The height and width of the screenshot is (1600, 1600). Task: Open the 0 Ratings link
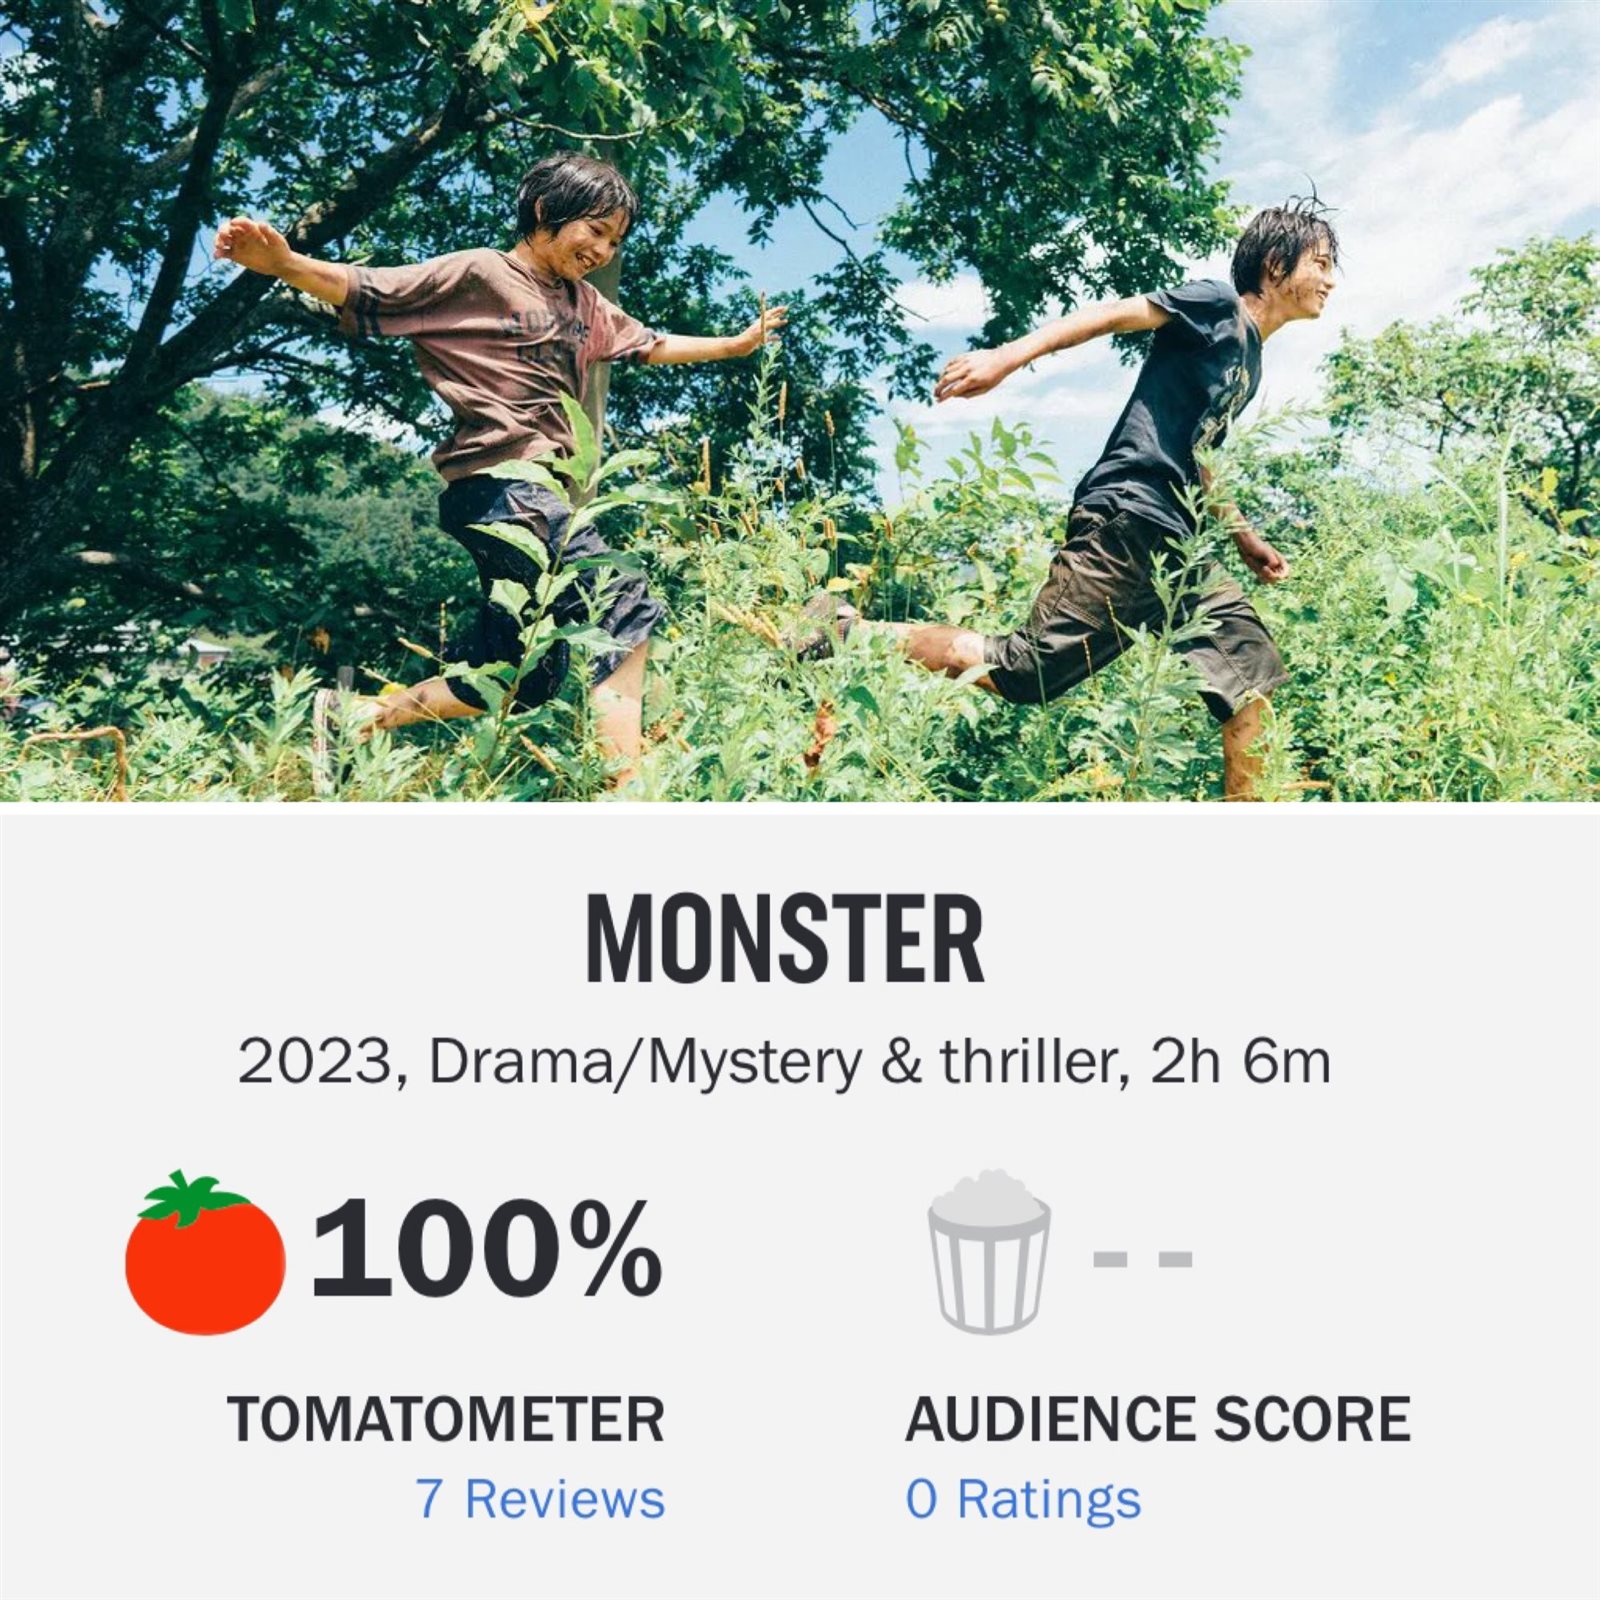[x=1023, y=1499]
